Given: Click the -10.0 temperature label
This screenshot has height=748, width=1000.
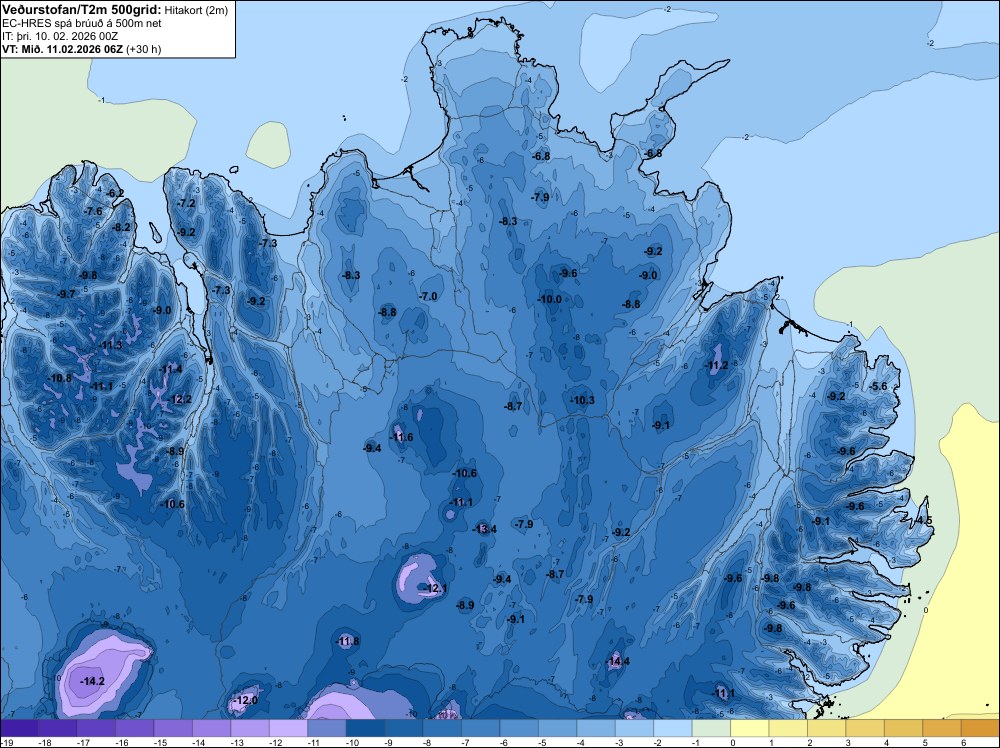Looking at the screenshot, I should (x=550, y=299).
